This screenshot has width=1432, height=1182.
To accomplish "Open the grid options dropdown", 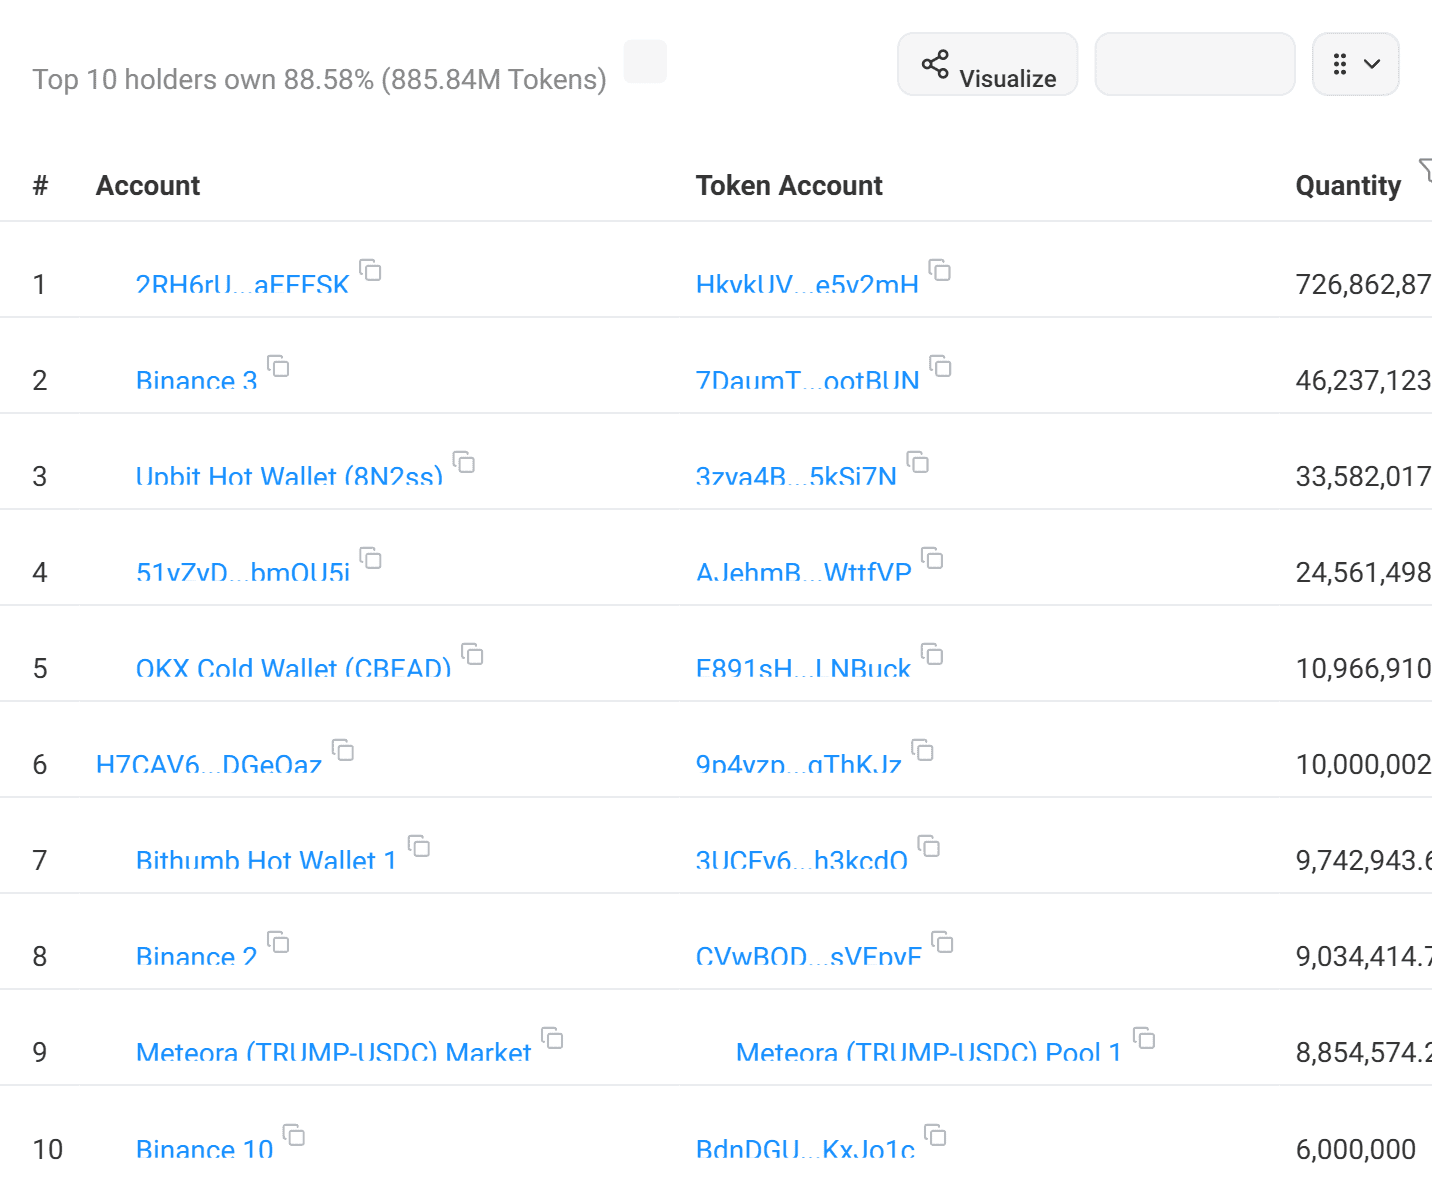I will [1355, 64].
